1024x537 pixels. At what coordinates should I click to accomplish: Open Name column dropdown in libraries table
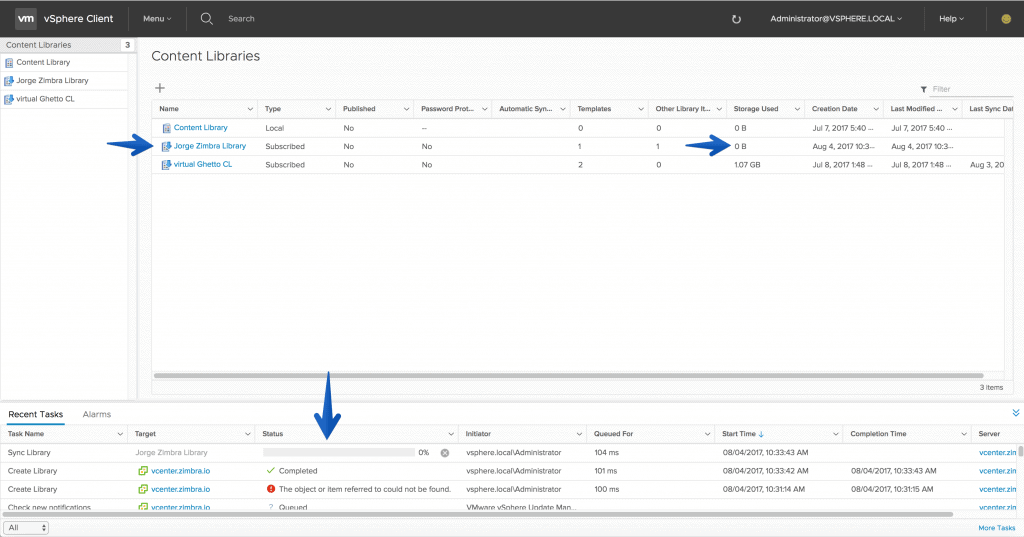click(250, 109)
